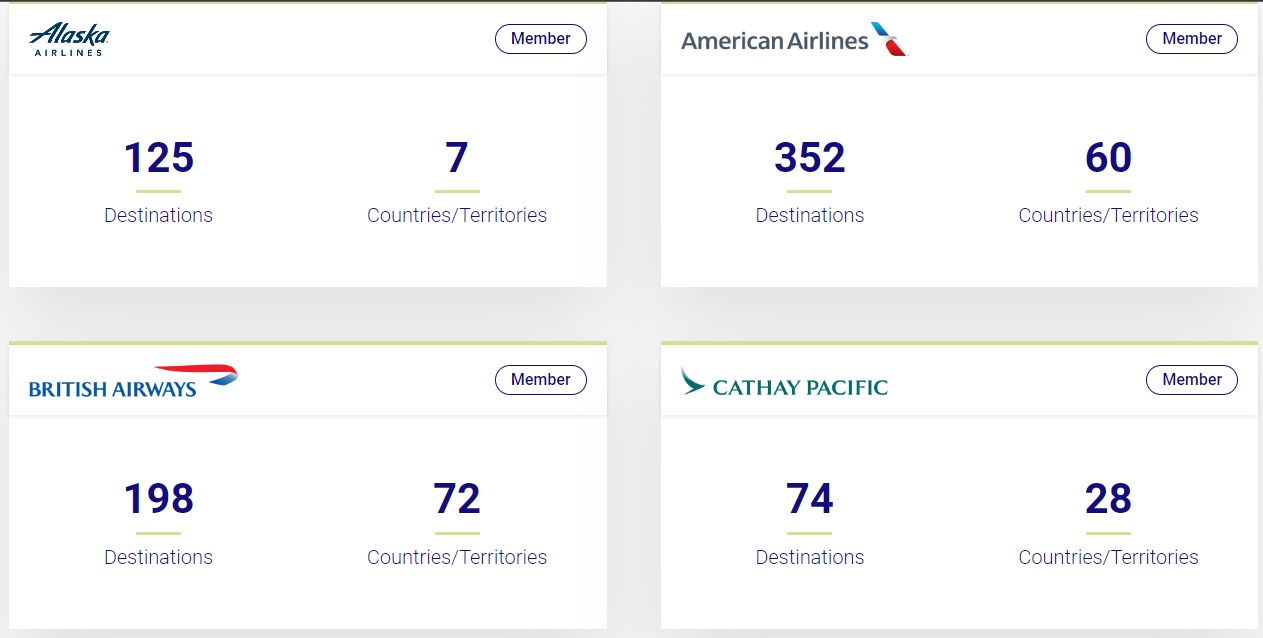Viewport: 1263px width, 638px height.
Task: Click Countries/Territories label under British Airways
Action: point(457,557)
